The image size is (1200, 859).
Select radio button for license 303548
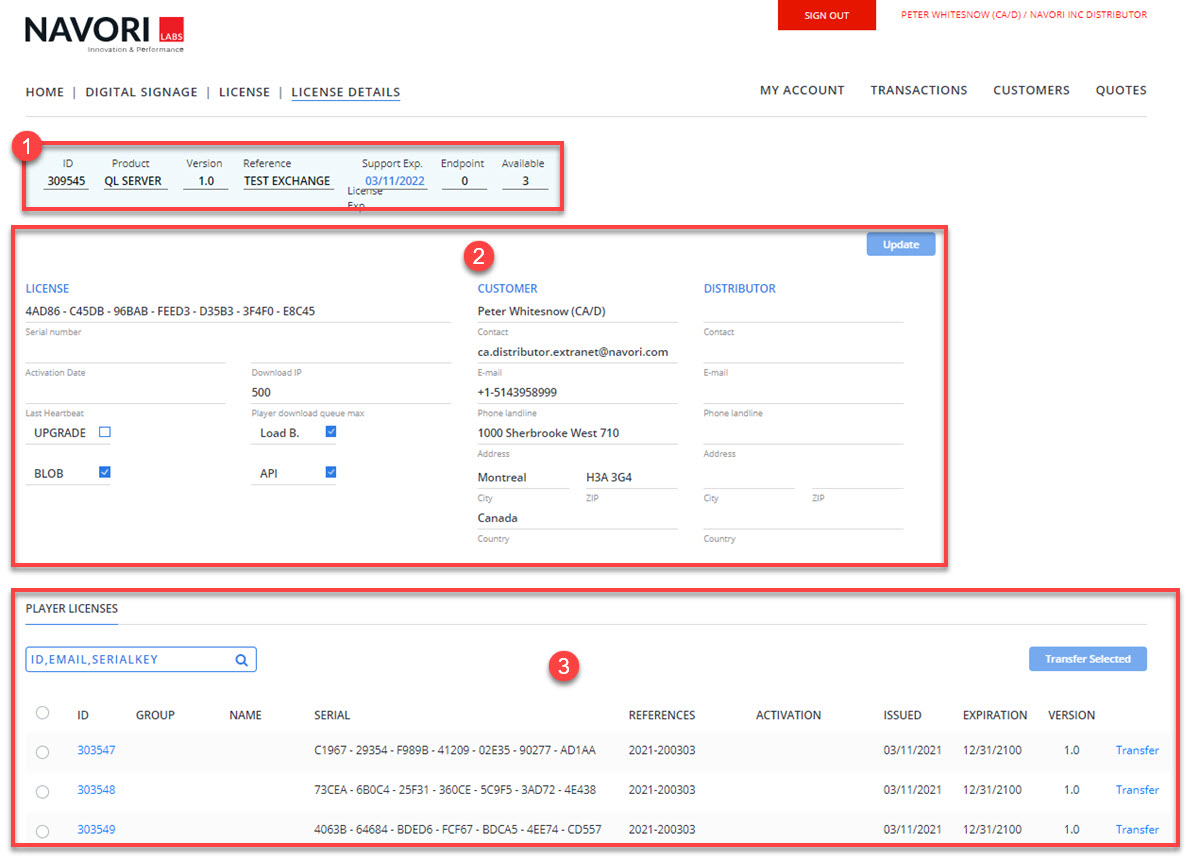[42, 791]
